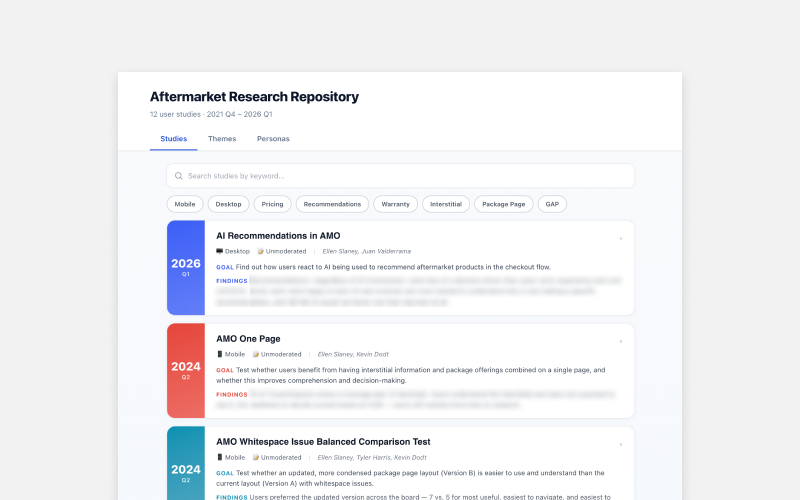800x500 pixels.
Task: Open the AMO One Page study title
Action: pyautogui.click(x=248, y=339)
